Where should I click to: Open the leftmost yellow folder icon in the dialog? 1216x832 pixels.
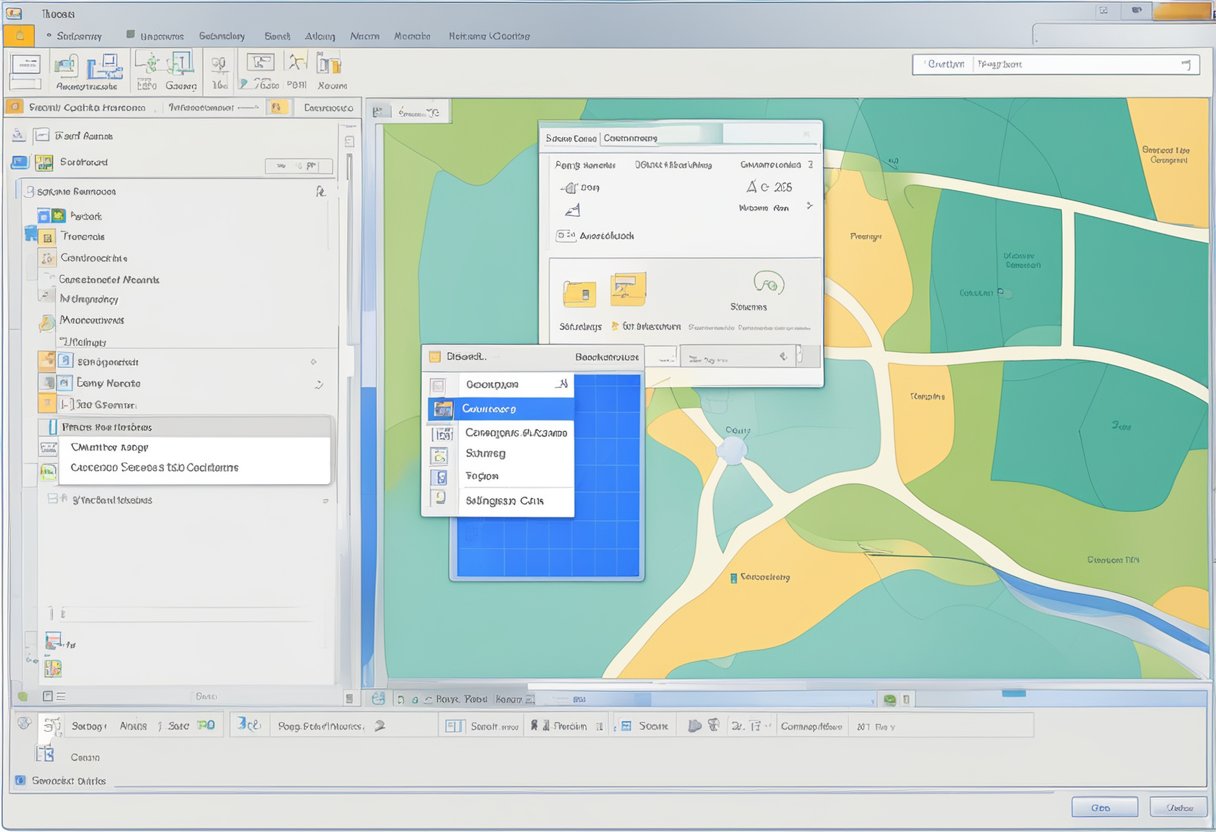point(579,292)
